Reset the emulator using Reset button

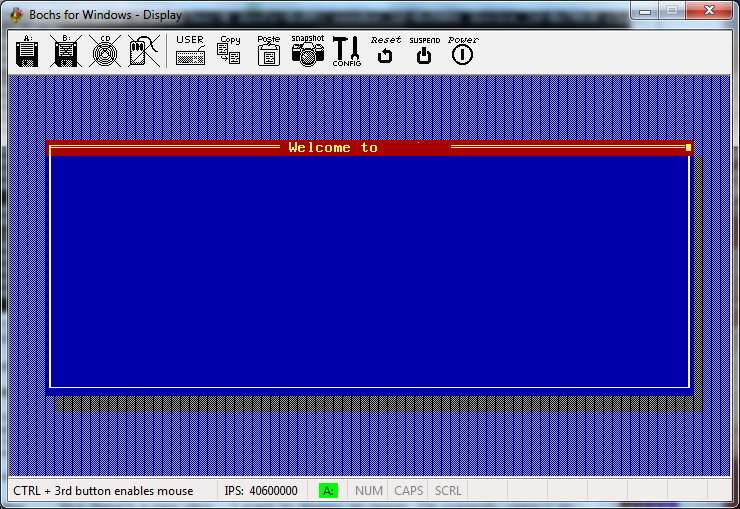(385, 51)
